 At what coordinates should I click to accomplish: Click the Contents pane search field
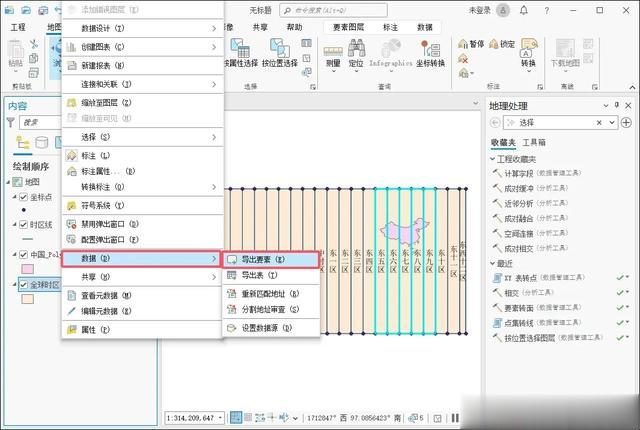coord(41,122)
